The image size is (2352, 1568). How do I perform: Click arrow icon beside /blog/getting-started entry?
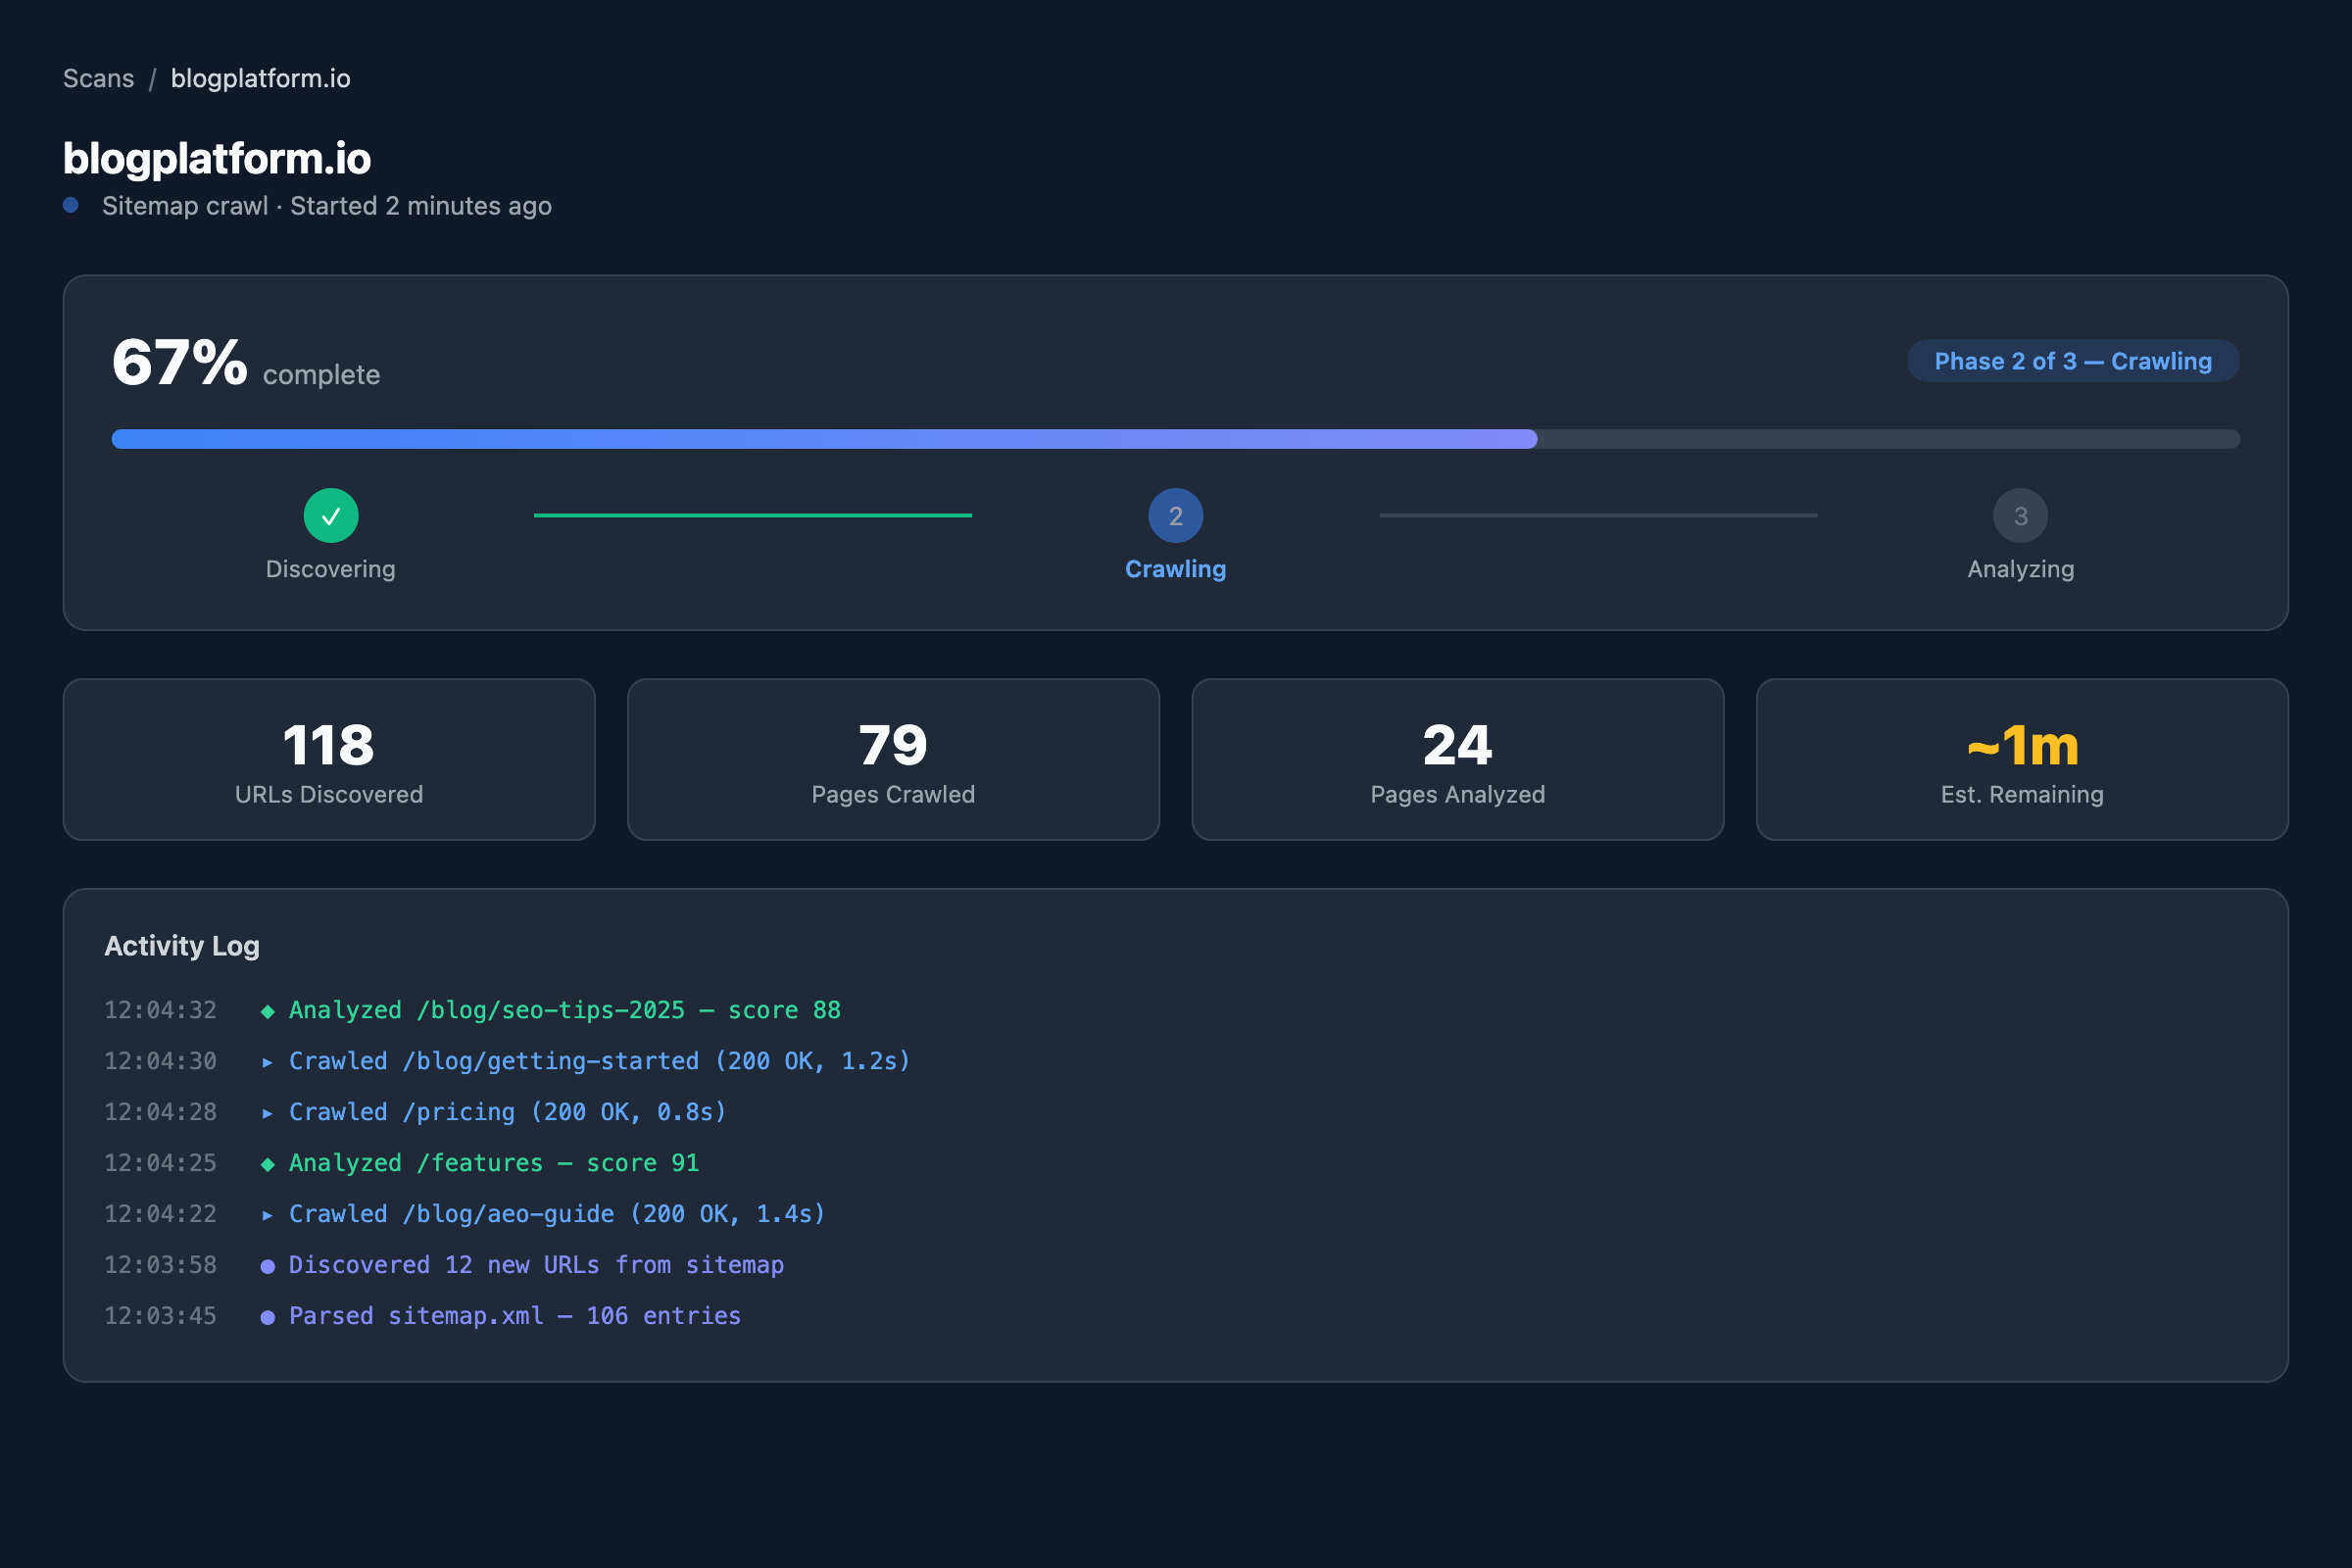pyautogui.click(x=267, y=1062)
